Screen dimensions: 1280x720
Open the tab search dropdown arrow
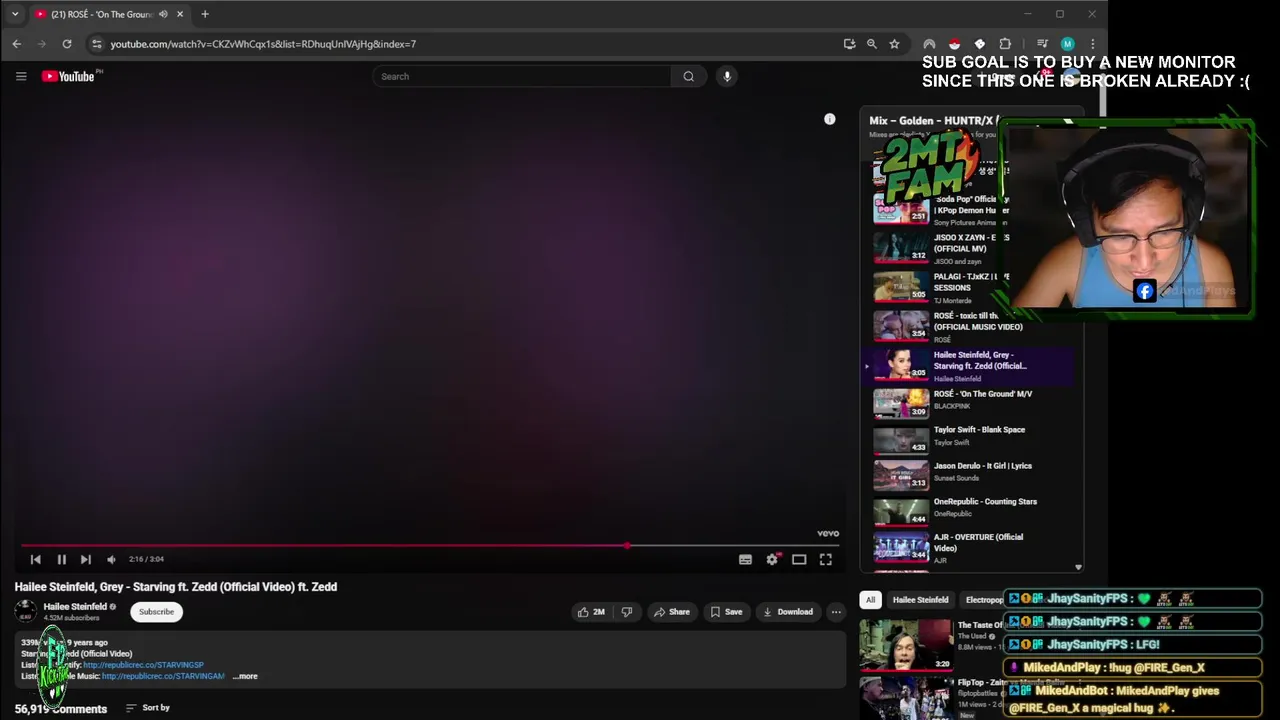(x=15, y=14)
